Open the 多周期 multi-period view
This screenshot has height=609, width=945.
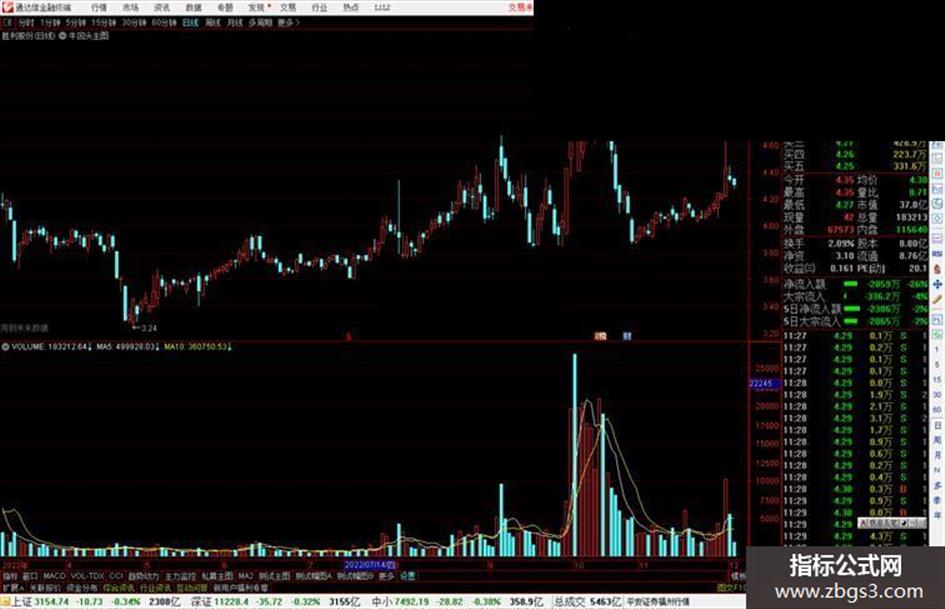click(260, 22)
